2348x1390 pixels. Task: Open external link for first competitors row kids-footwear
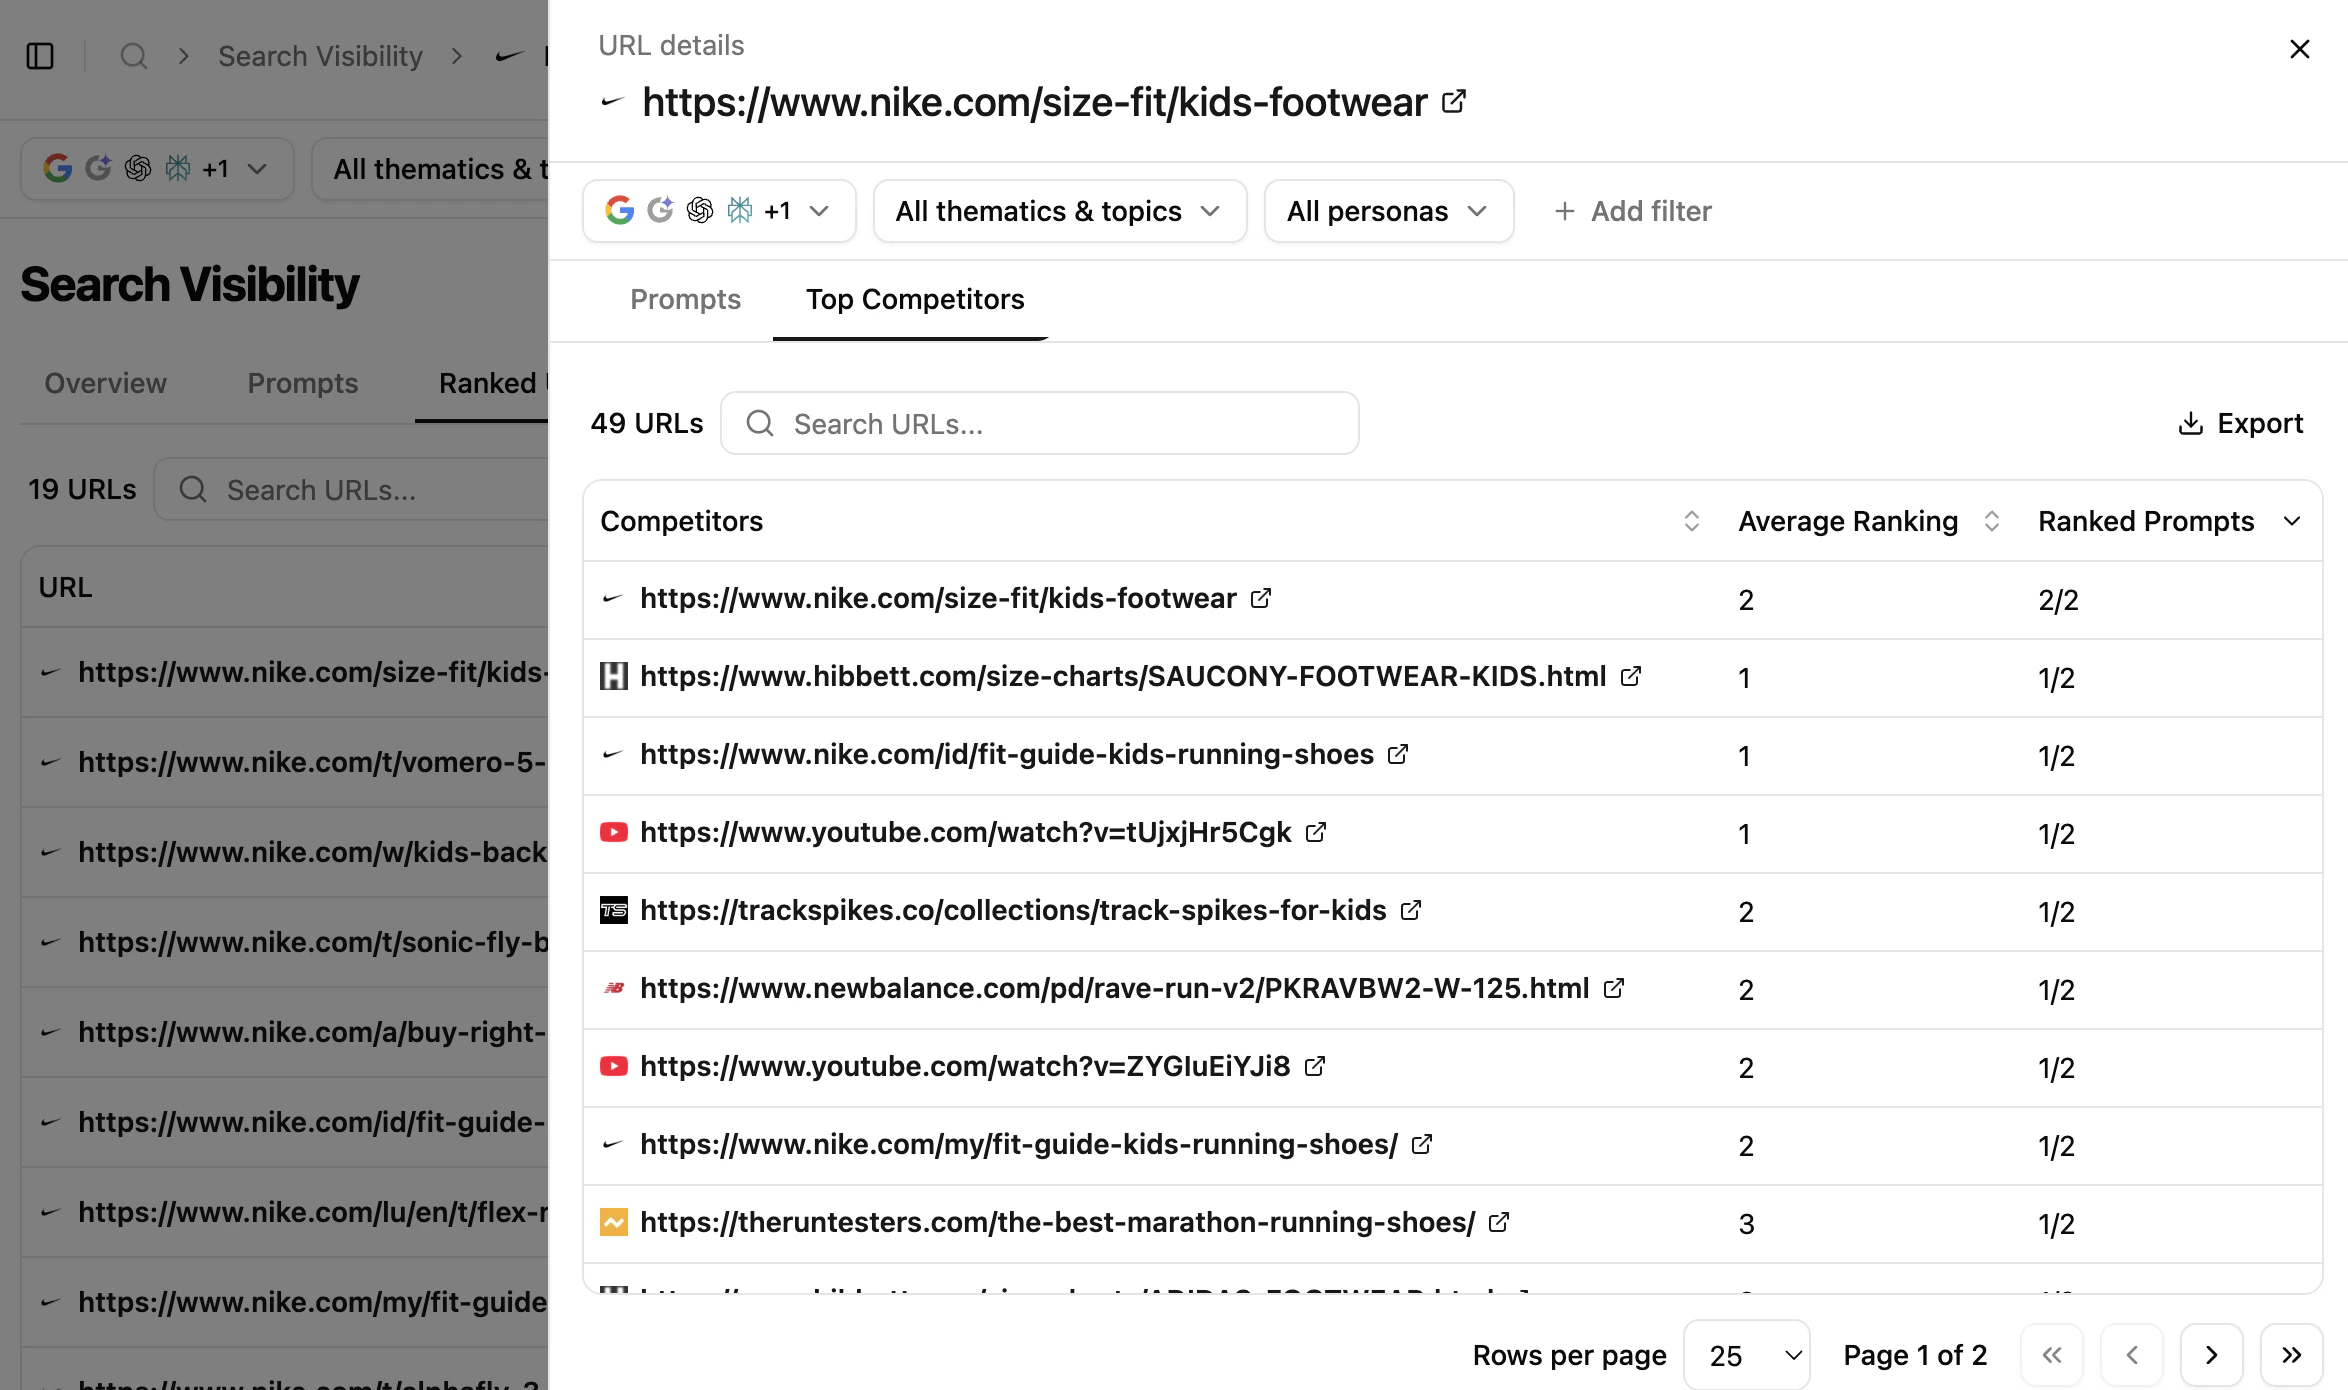point(1261,598)
